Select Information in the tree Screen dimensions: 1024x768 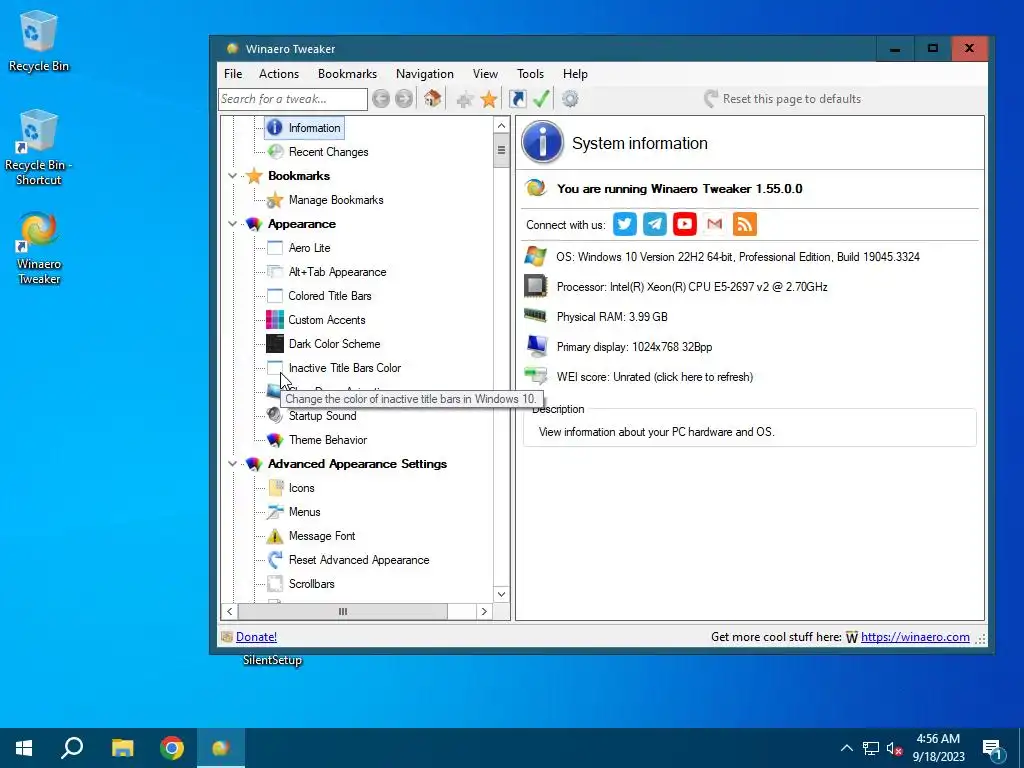tap(314, 128)
